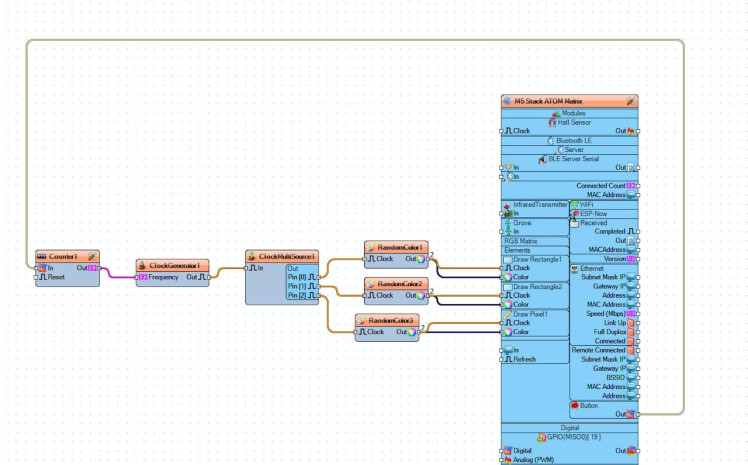748x465 pixels.
Task: Click the Bluetooth LE icon
Action: pyautogui.click(x=549, y=141)
